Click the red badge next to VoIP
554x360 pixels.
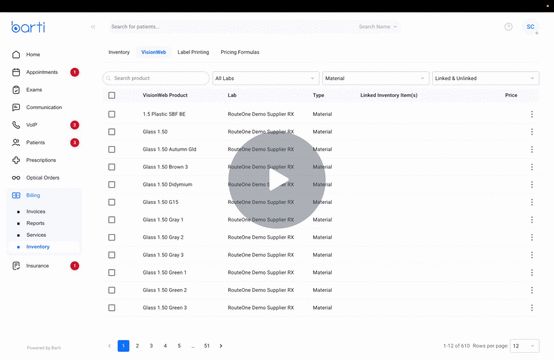coord(75,125)
